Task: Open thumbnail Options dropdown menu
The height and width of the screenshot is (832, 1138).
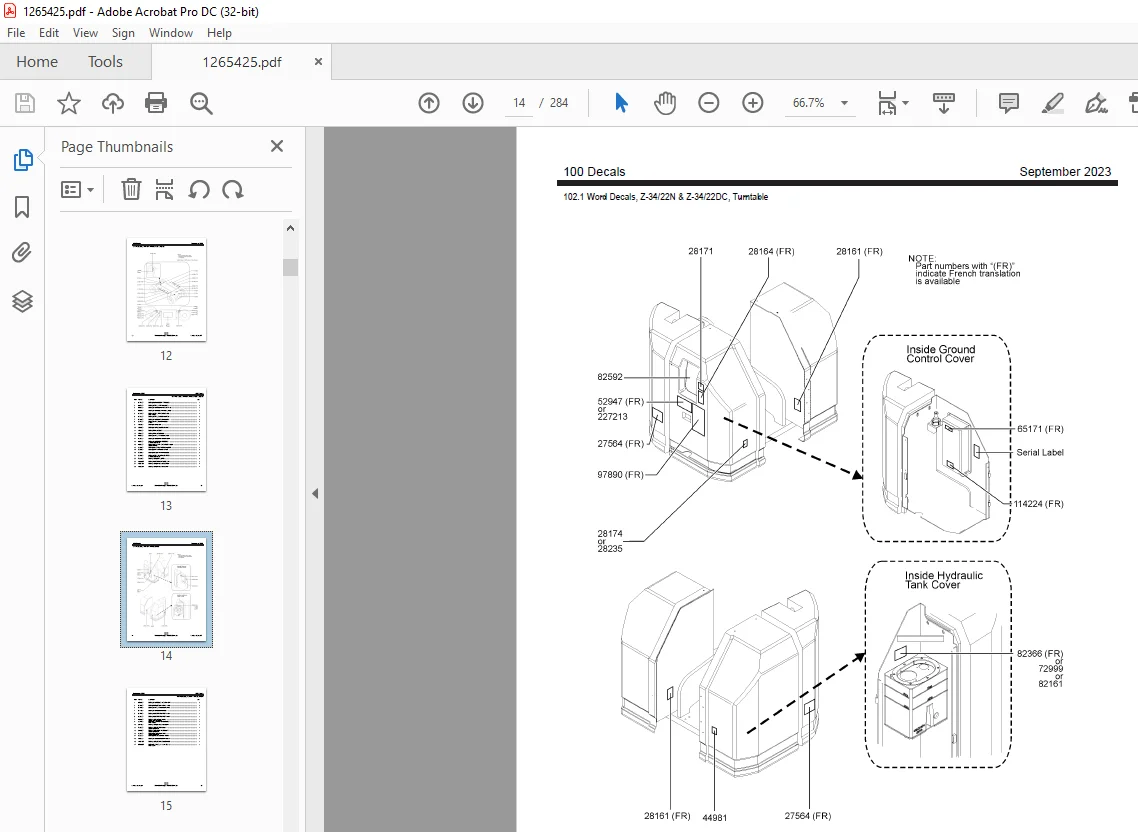Action: click(x=78, y=189)
